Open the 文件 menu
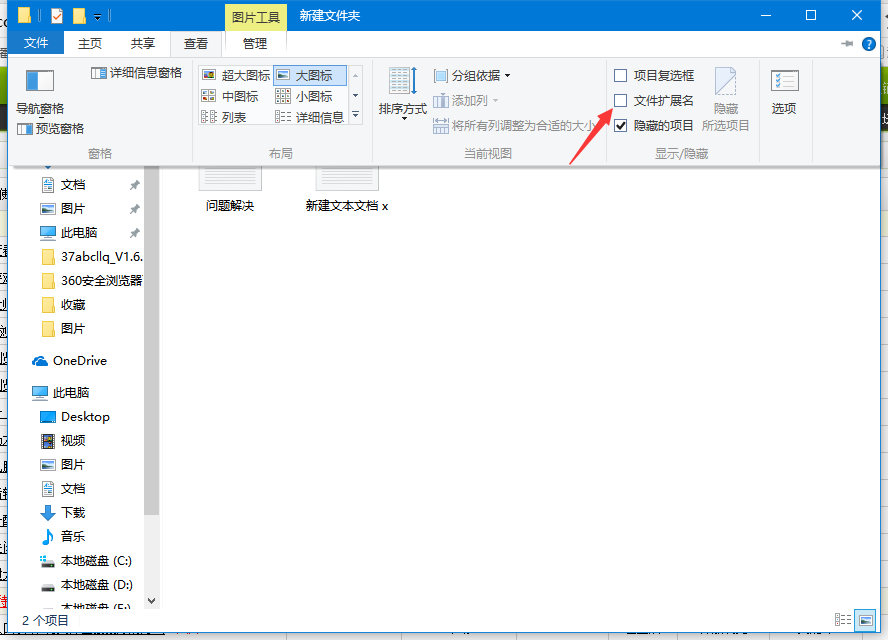This screenshot has width=888, height=640. coord(36,43)
